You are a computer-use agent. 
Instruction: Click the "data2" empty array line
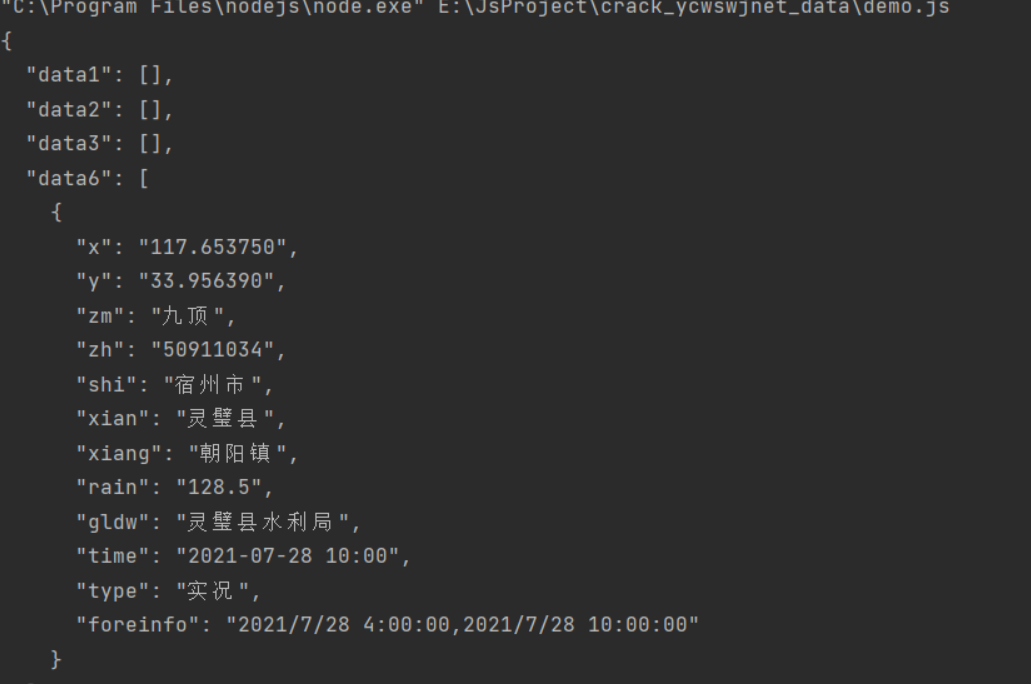tap(100, 109)
